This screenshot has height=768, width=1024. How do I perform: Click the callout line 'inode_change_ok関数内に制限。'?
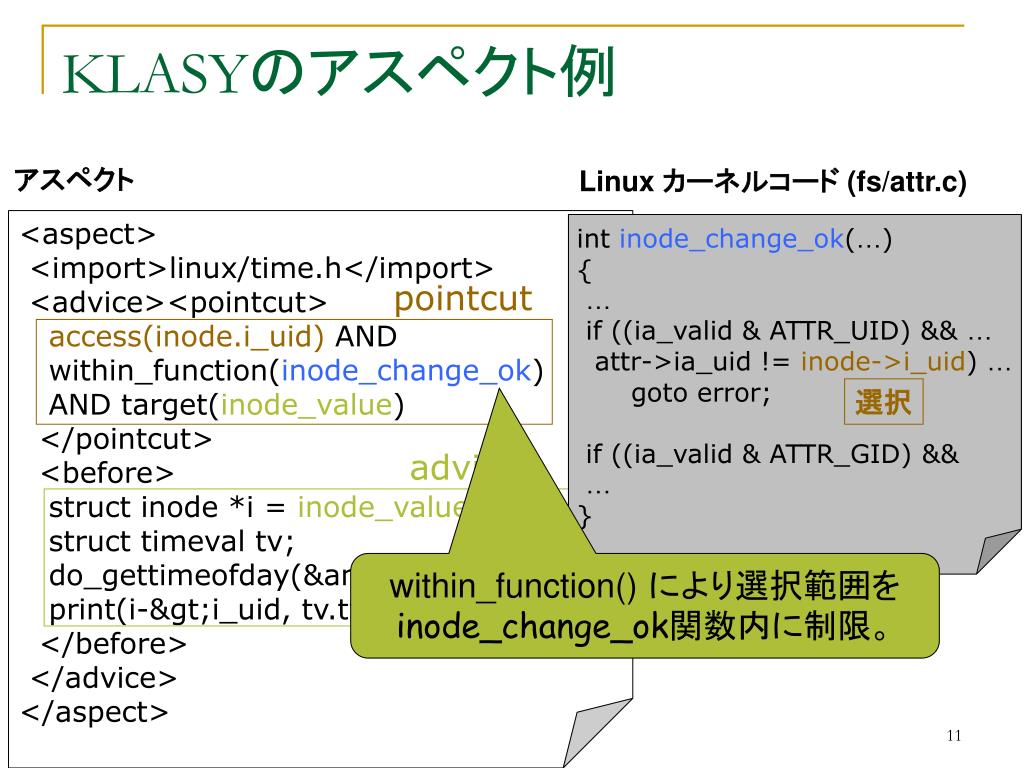tap(644, 626)
